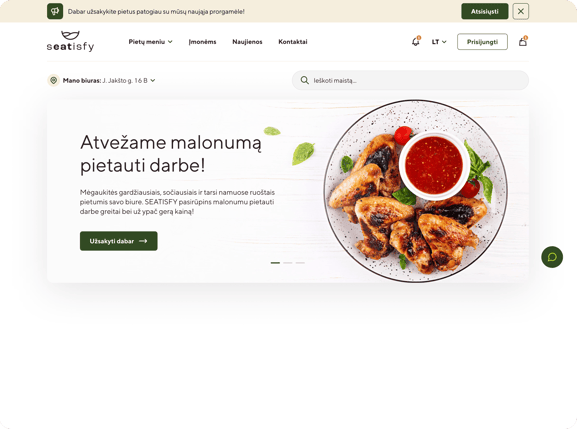Expand the Pietų meniu dropdown

[x=151, y=42]
